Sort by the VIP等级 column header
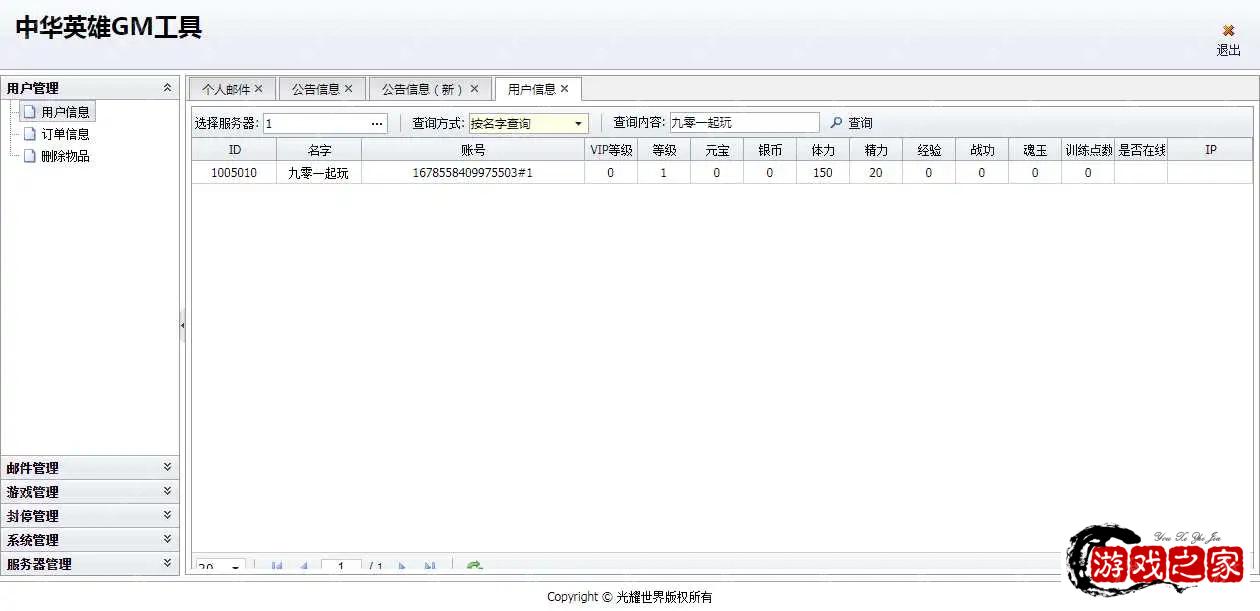Screen dimensions: 1260x611 point(611,149)
